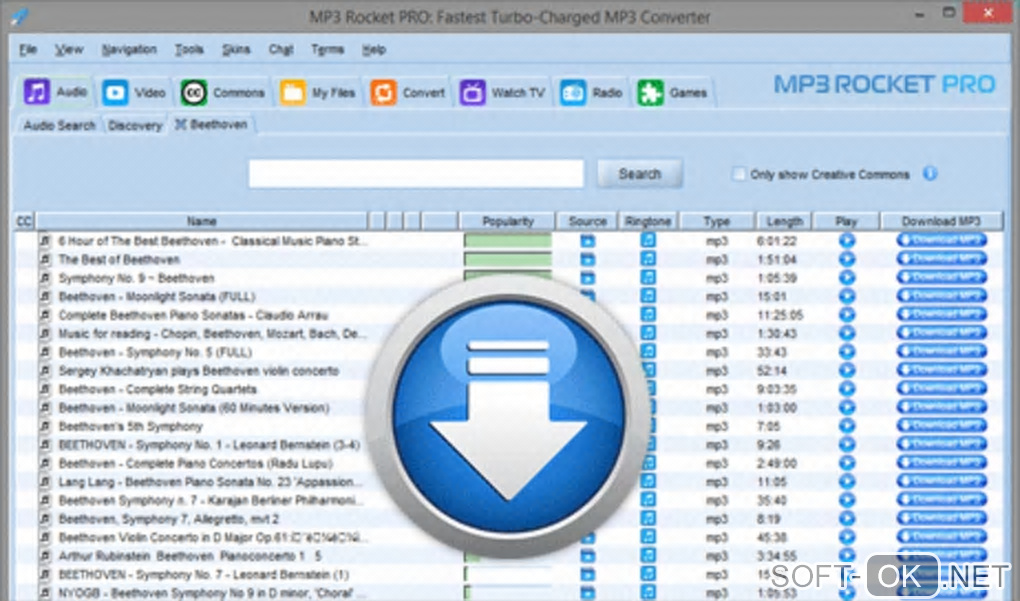Play Symphony No. 9 ~ Beethoven
The height and width of the screenshot is (601, 1020).
(x=846, y=278)
